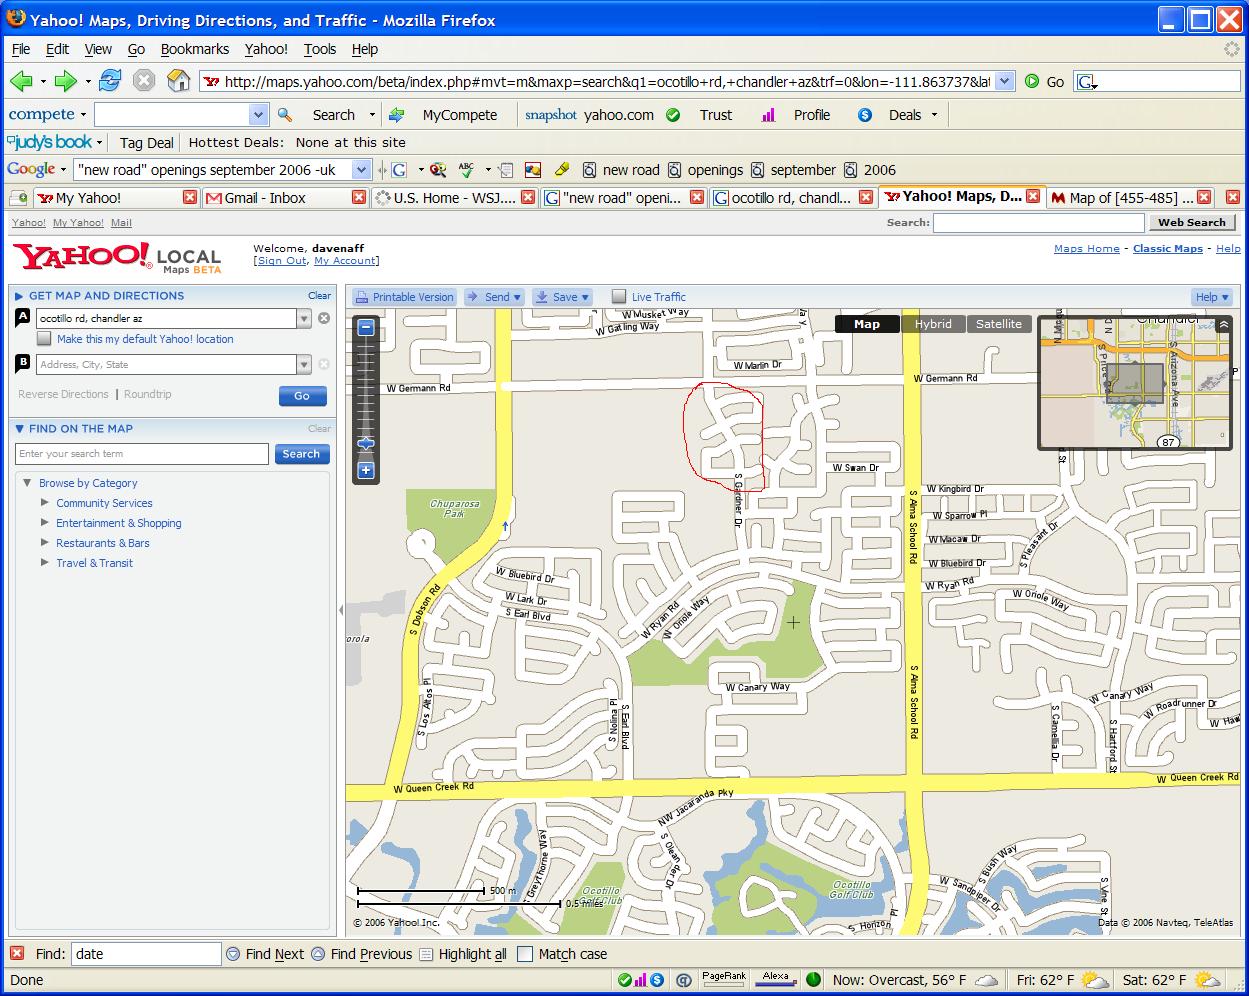Click the blue Go directions button
This screenshot has height=996, width=1249.
pos(302,396)
